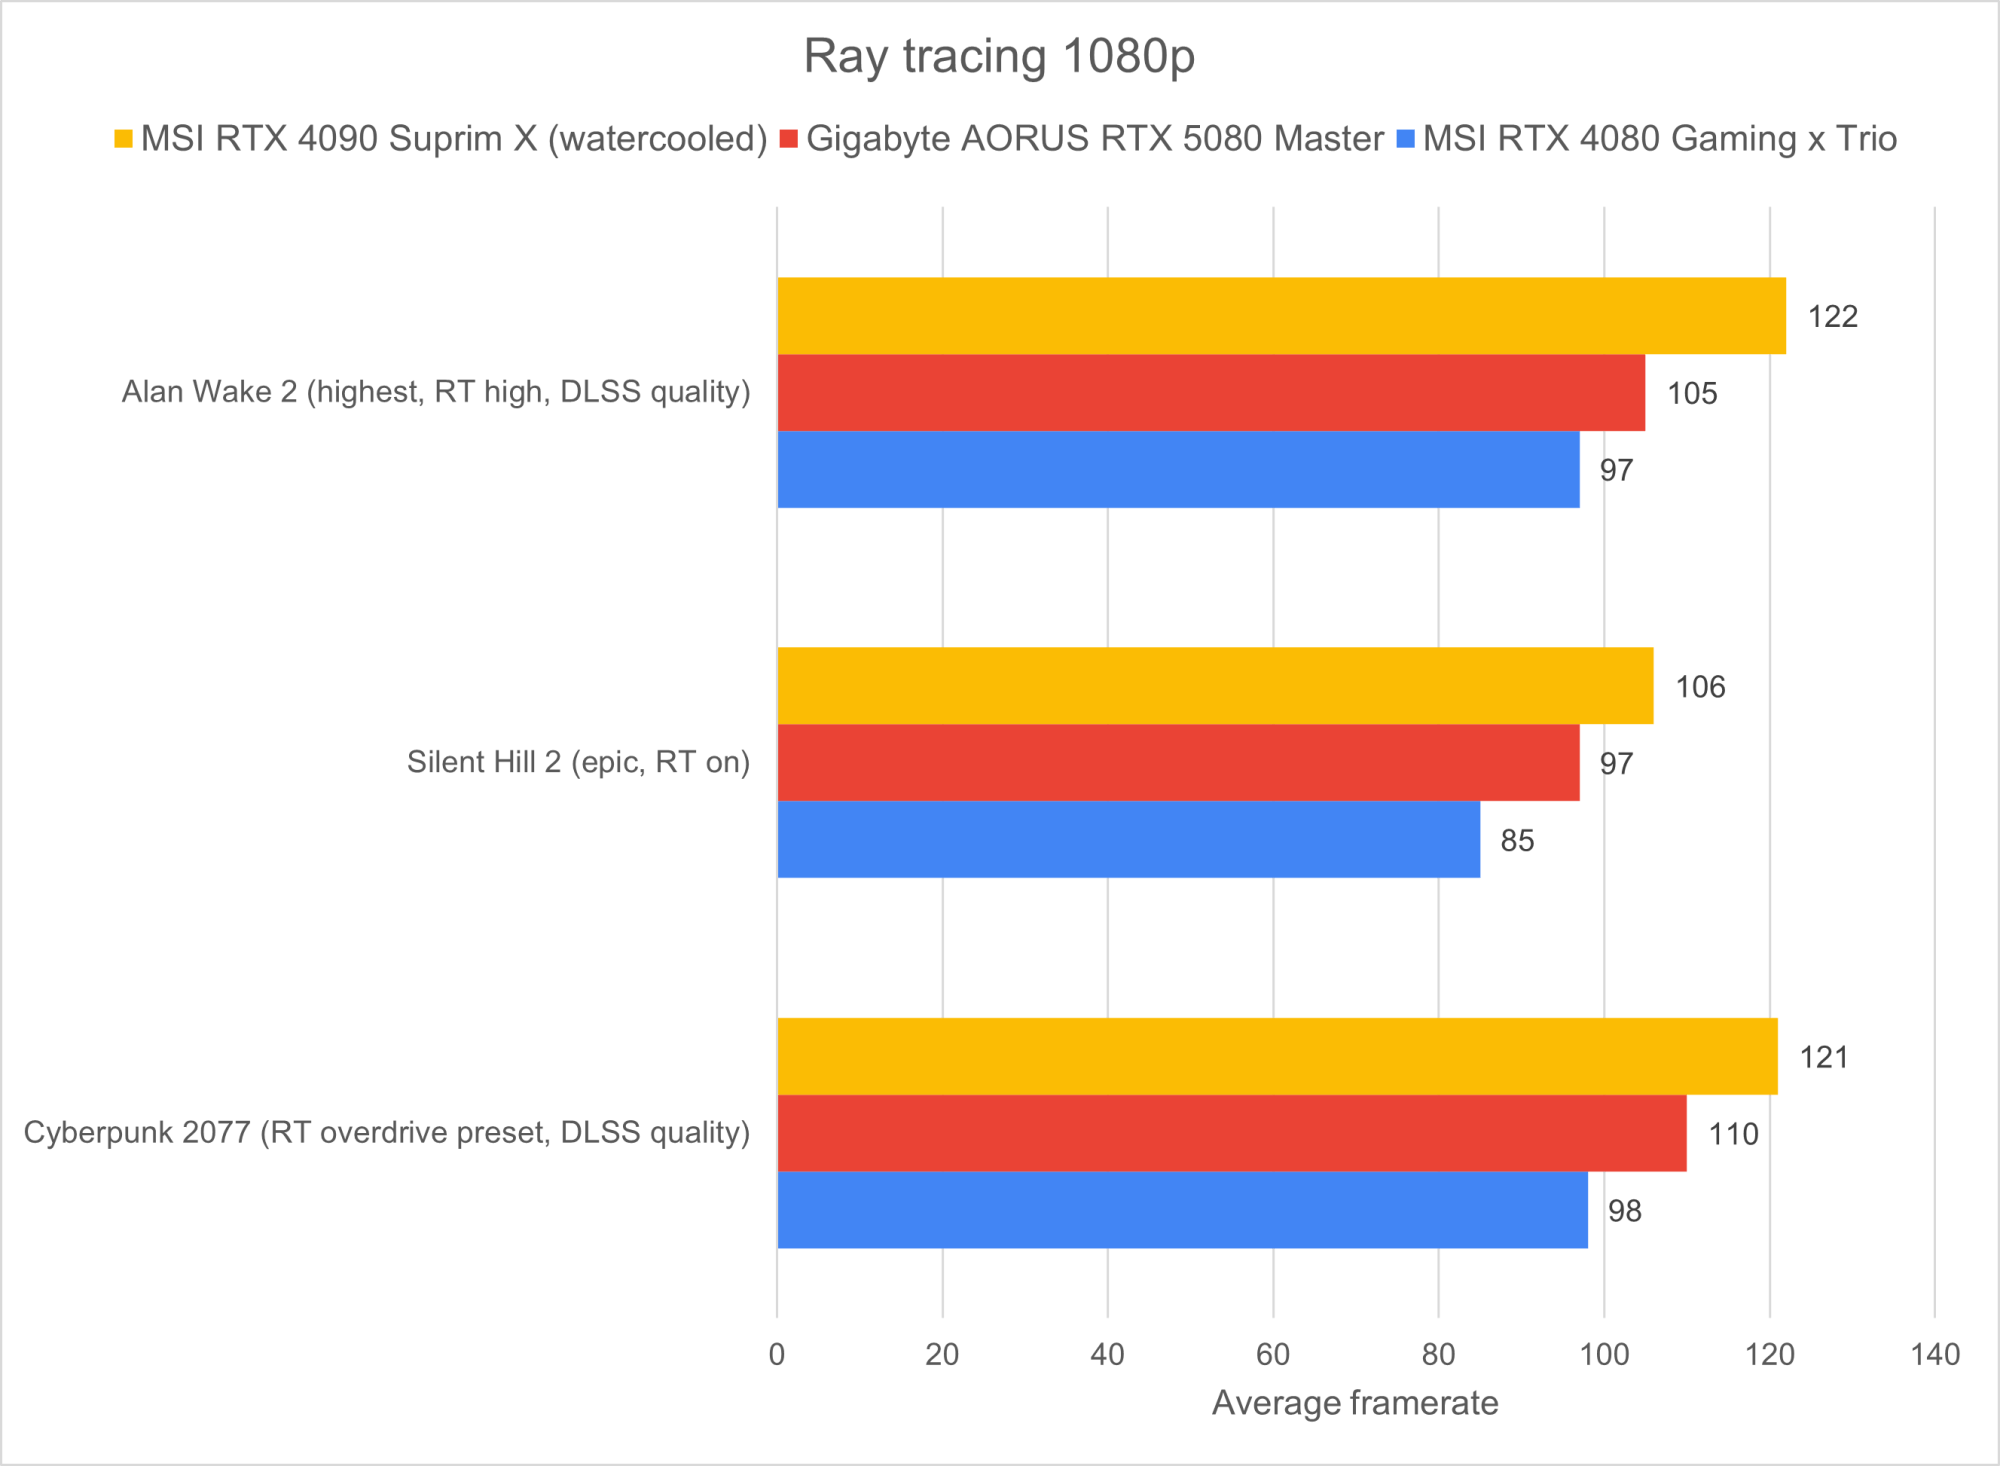Click the chart title 'Ray tracing 1080p'
Image resolution: width=2000 pixels, height=1466 pixels.
tap(999, 57)
